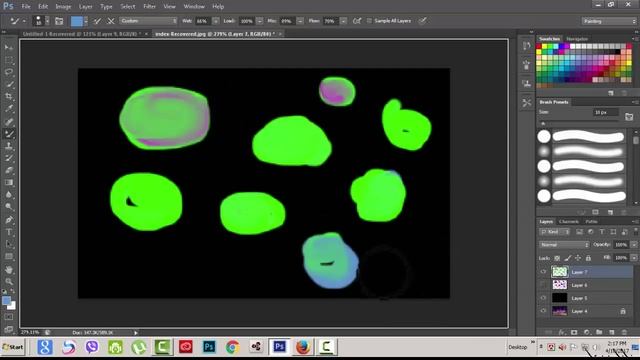Click the foreground color swatch in toolbox
This screenshot has width=640, height=360.
[x=6, y=301]
